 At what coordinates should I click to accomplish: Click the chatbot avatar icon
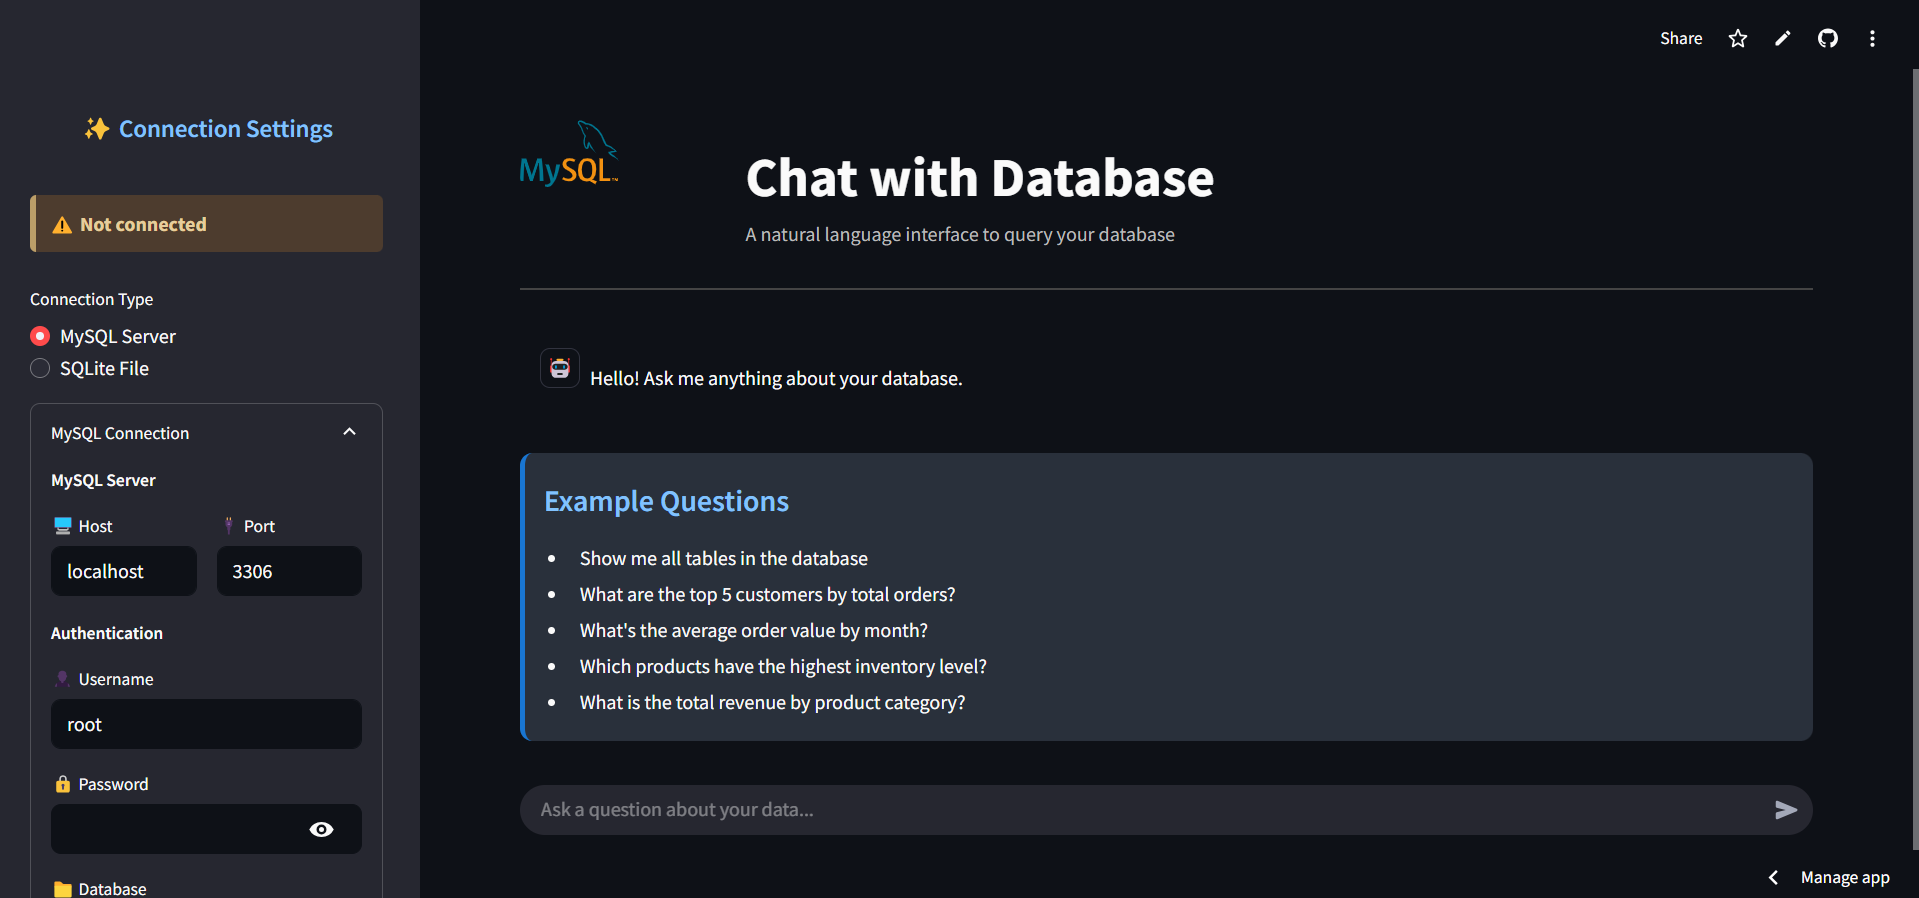coord(560,368)
